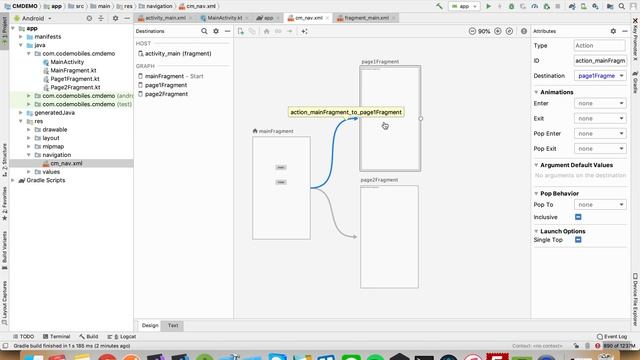Collapse the Launch Options section
Viewport: 640px width, 360px height.
(x=536, y=231)
